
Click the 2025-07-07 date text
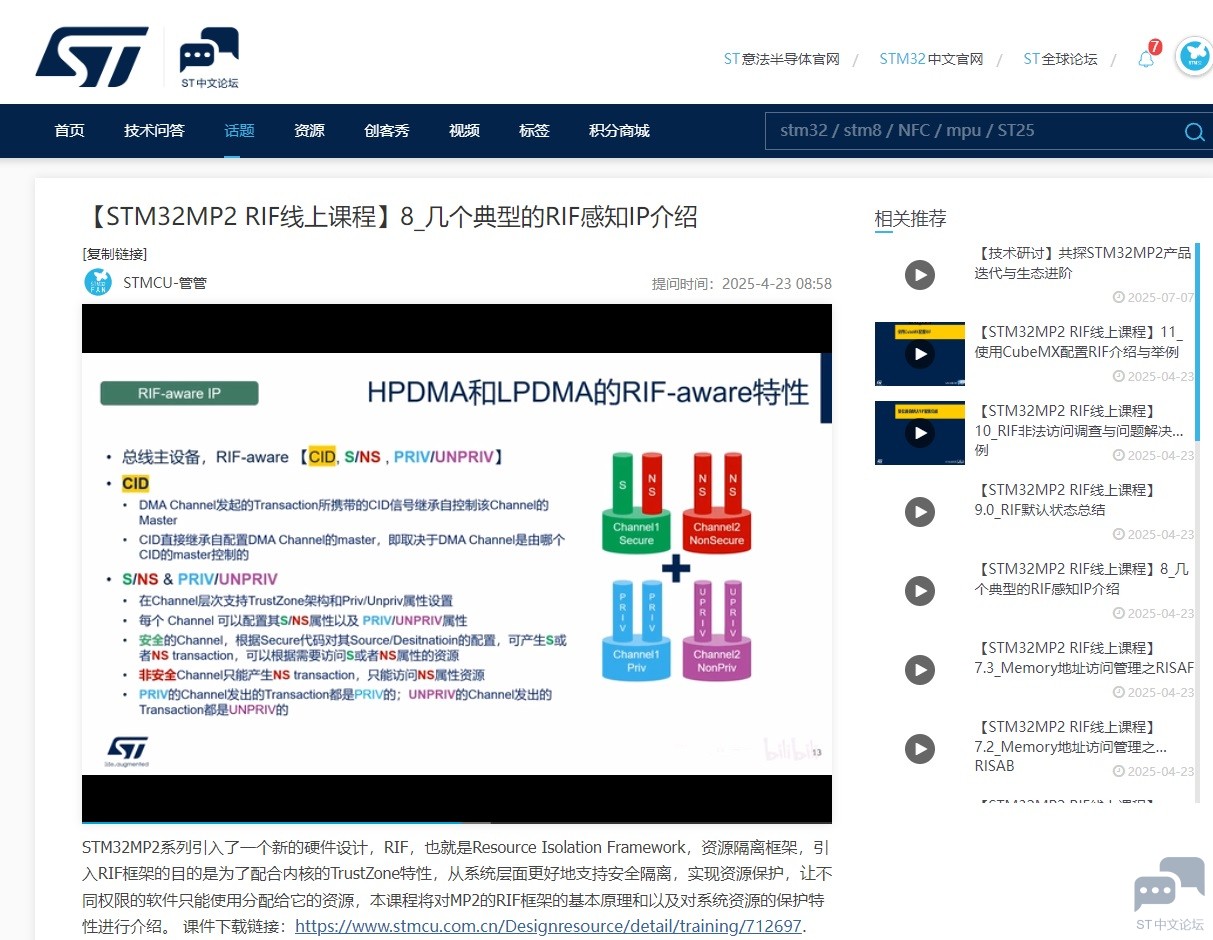pyautogui.click(x=1160, y=298)
